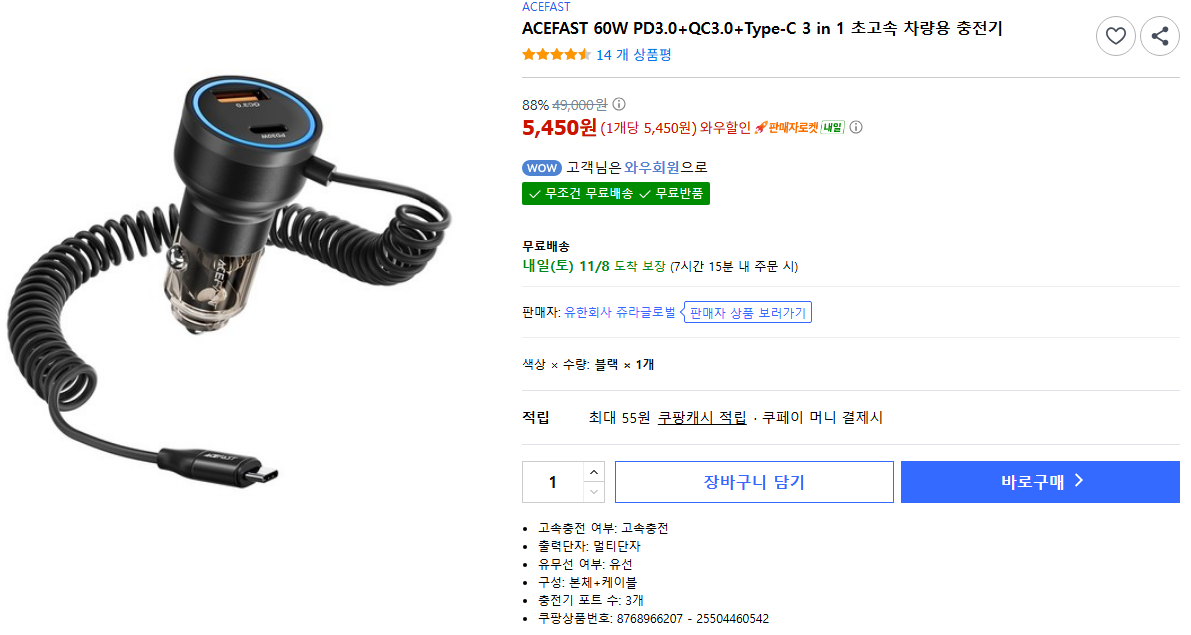1191x635 pixels.
Task: Click the share icon
Action: click(1160, 37)
